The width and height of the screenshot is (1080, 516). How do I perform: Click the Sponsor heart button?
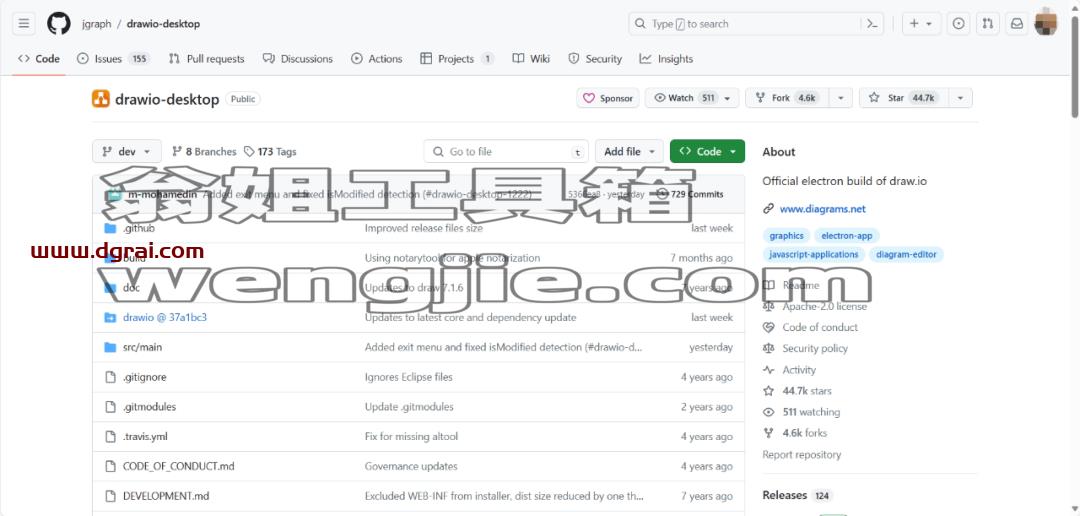point(608,98)
